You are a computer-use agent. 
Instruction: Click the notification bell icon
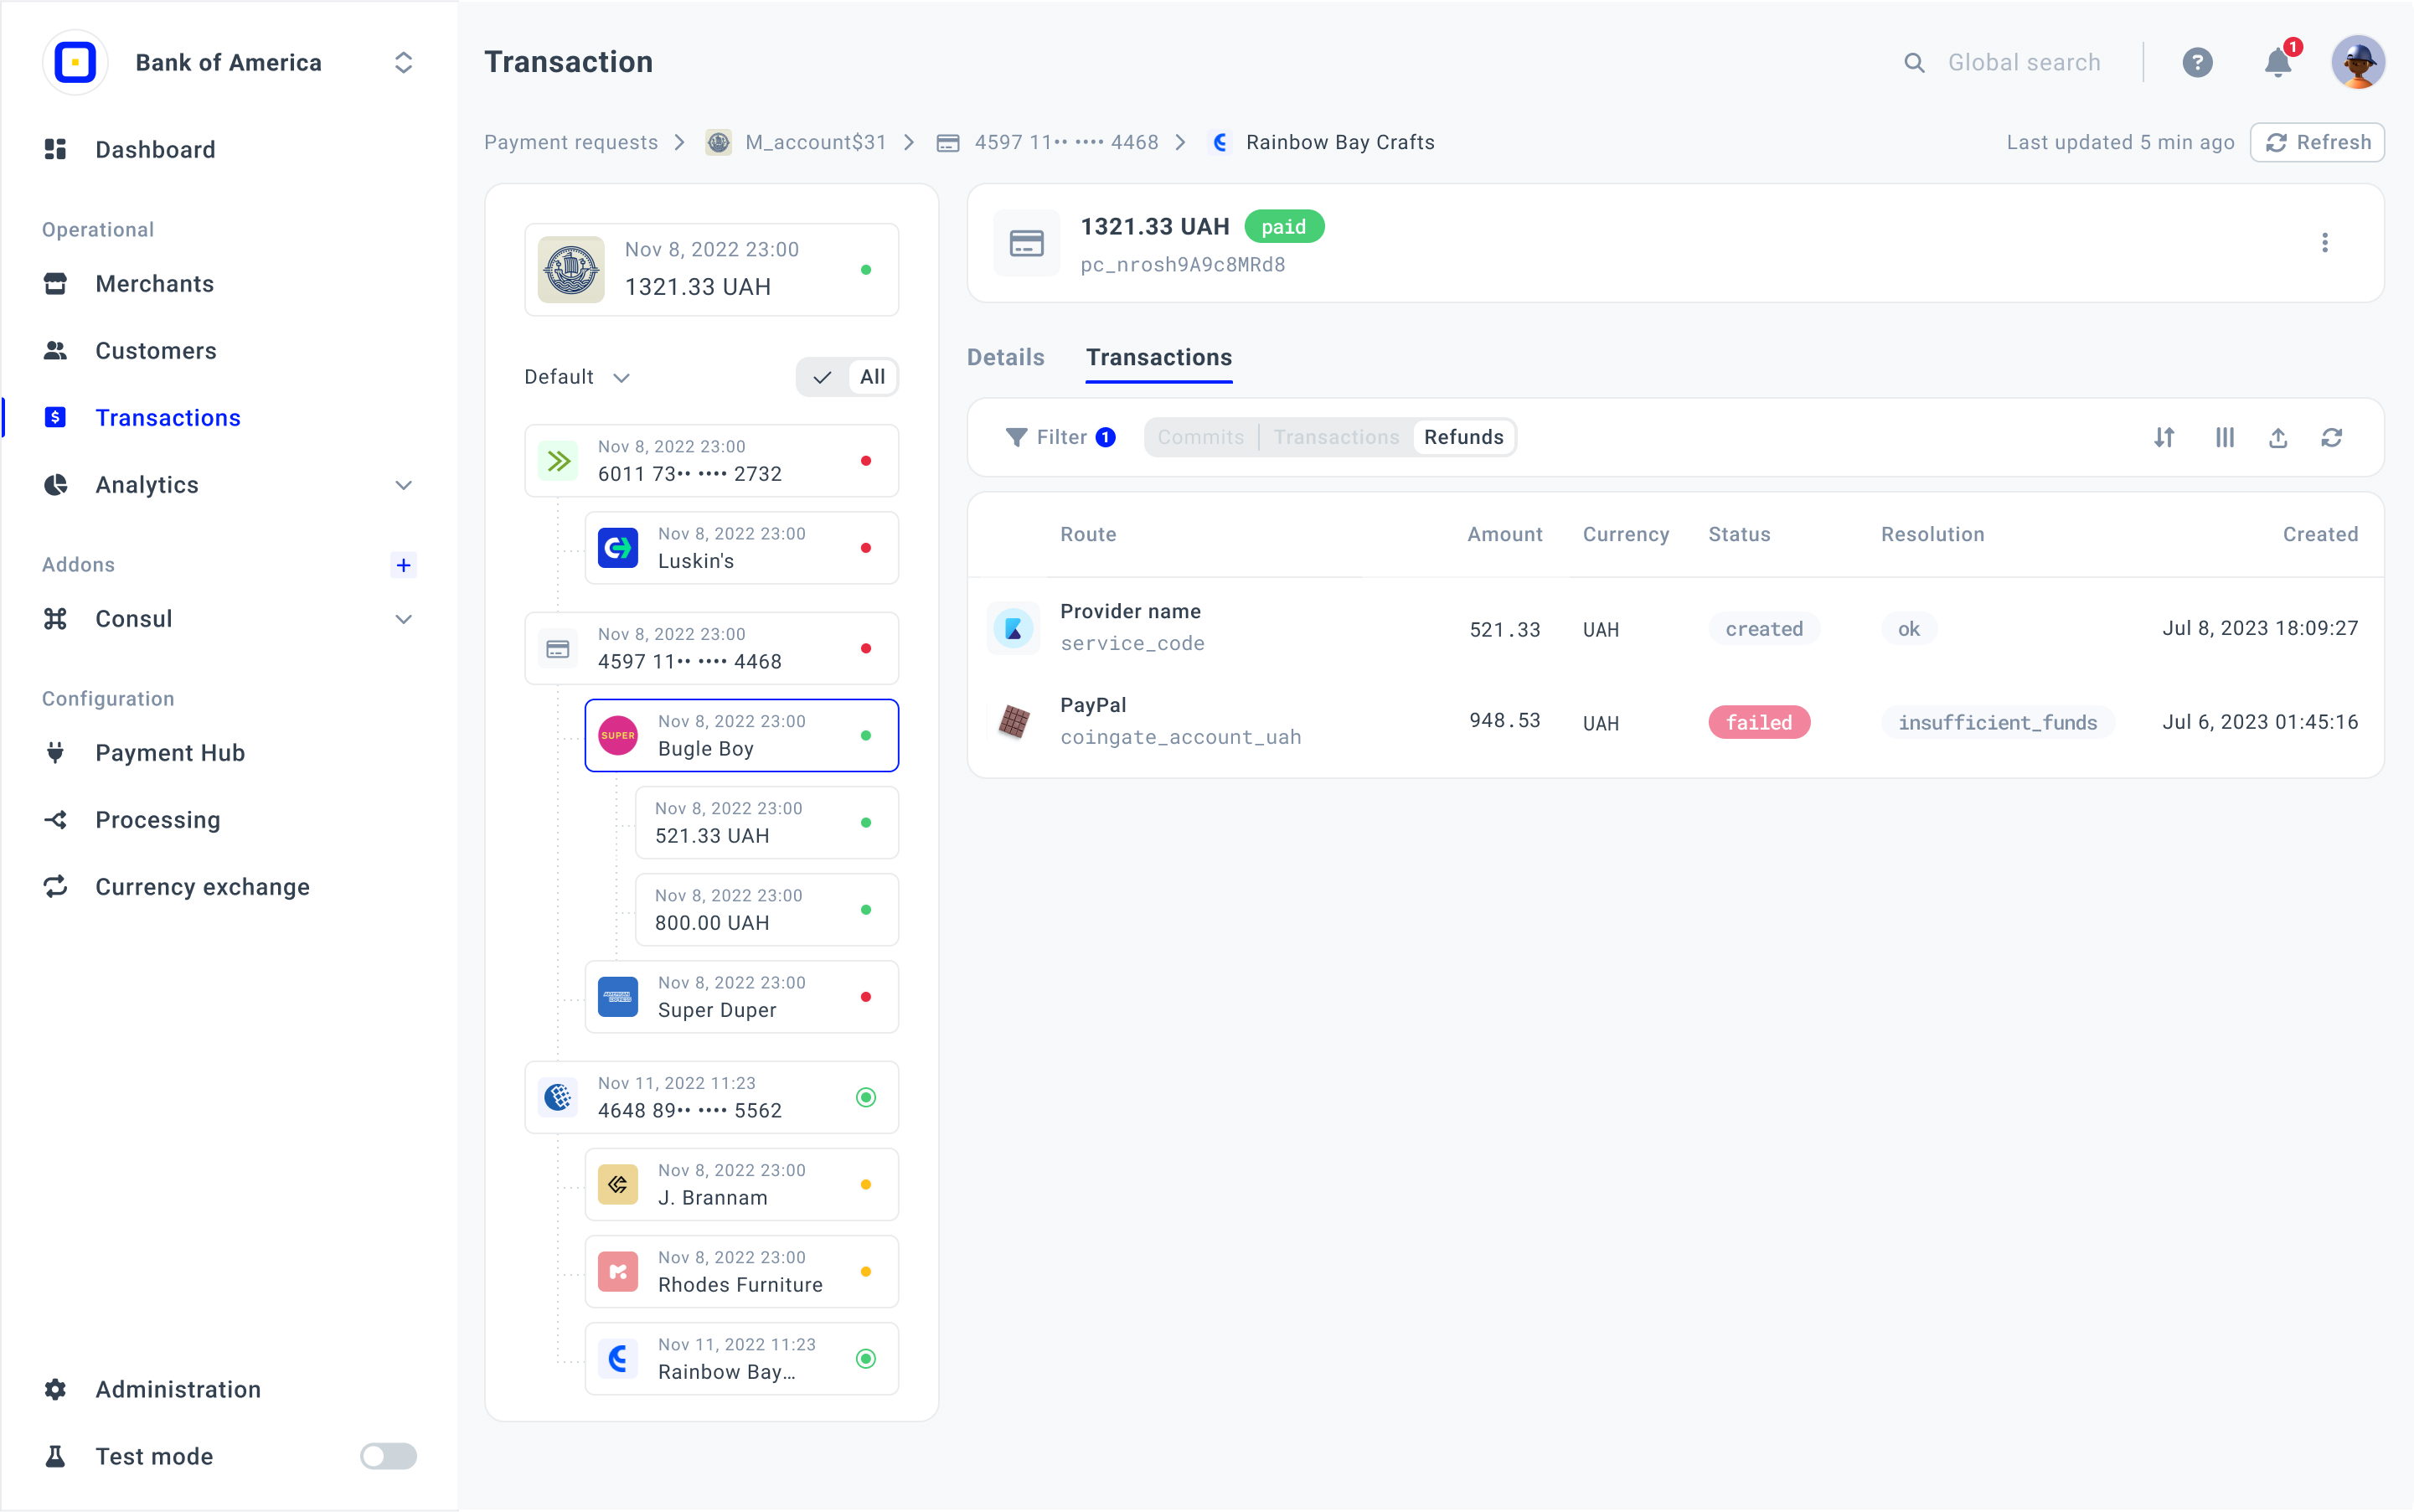(2277, 63)
